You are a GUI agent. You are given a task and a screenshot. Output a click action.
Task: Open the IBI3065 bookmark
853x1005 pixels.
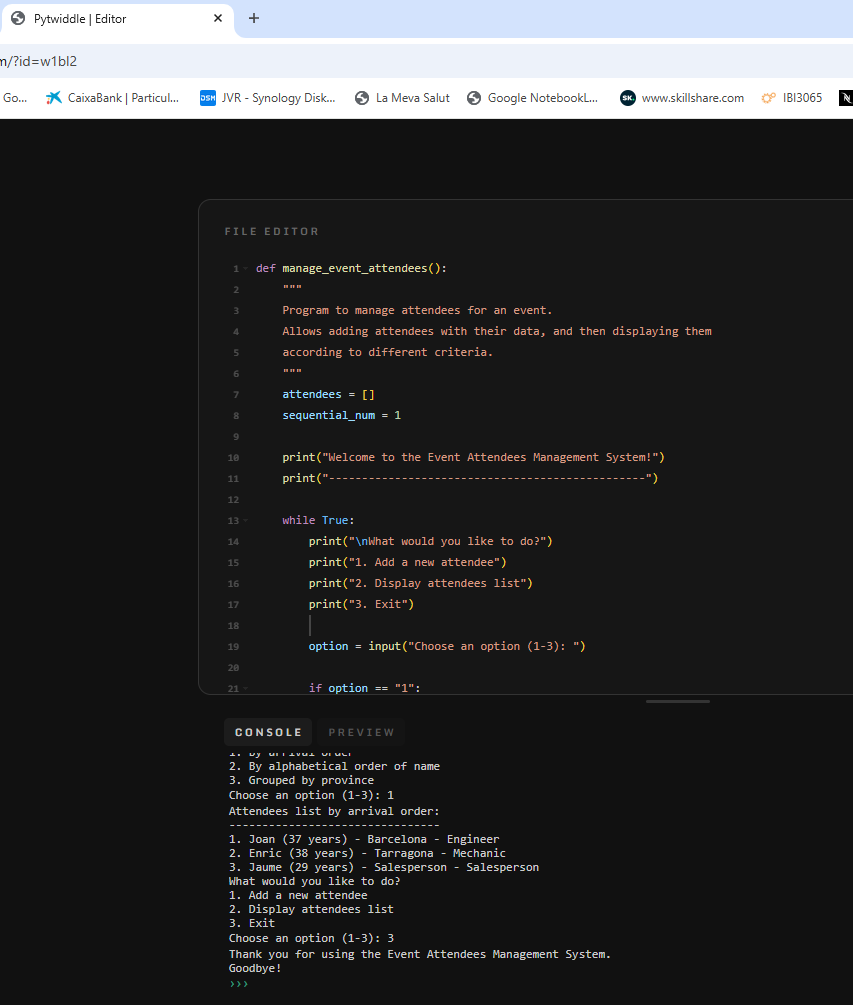(x=792, y=98)
